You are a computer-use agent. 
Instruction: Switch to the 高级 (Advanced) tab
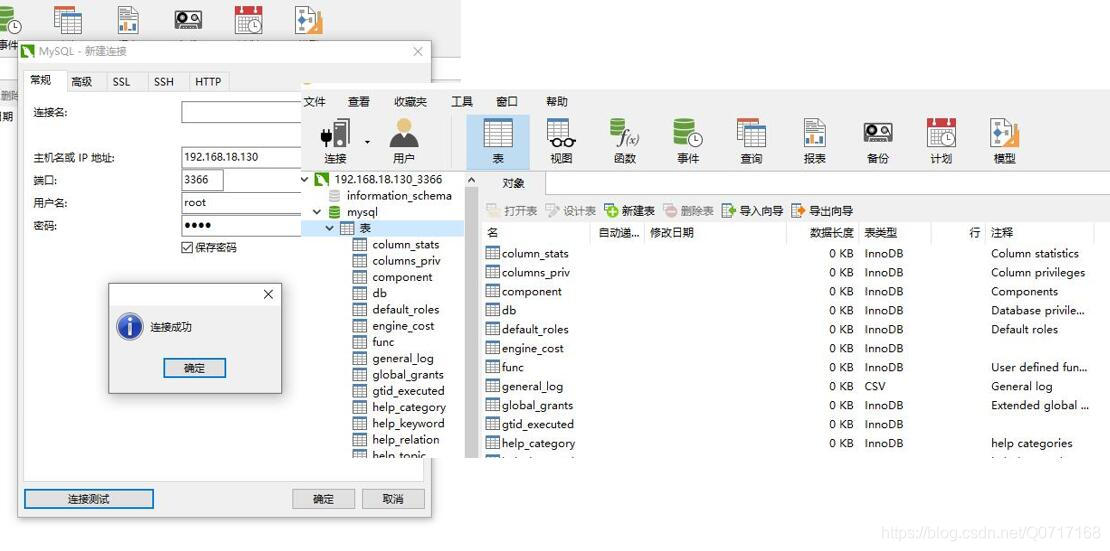point(82,81)
